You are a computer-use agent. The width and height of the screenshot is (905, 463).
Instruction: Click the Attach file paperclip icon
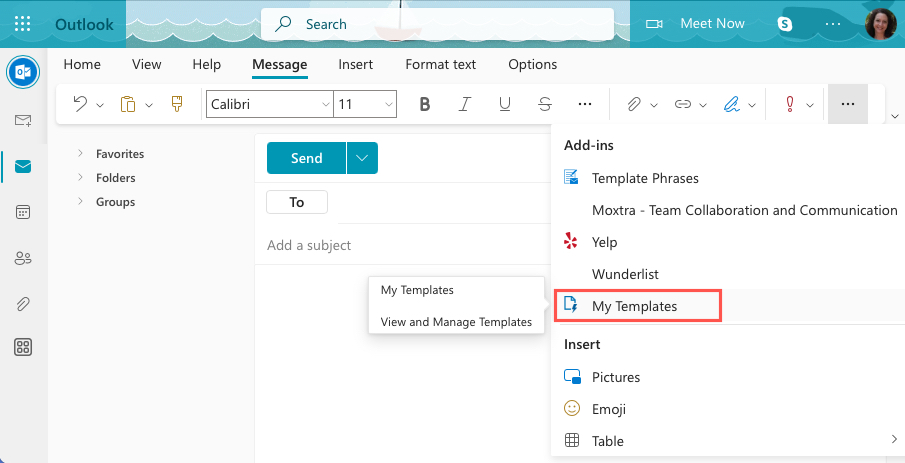click(x=634, y=104)
